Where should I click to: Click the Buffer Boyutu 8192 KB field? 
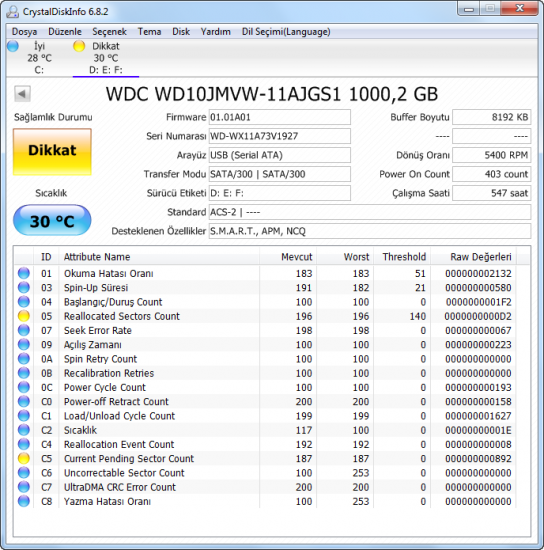click(491, 117)
